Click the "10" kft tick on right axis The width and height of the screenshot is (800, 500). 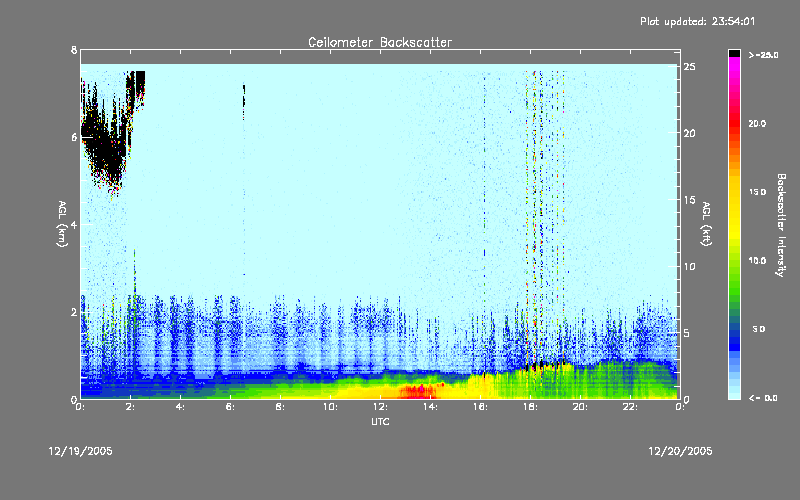point(689,266)
